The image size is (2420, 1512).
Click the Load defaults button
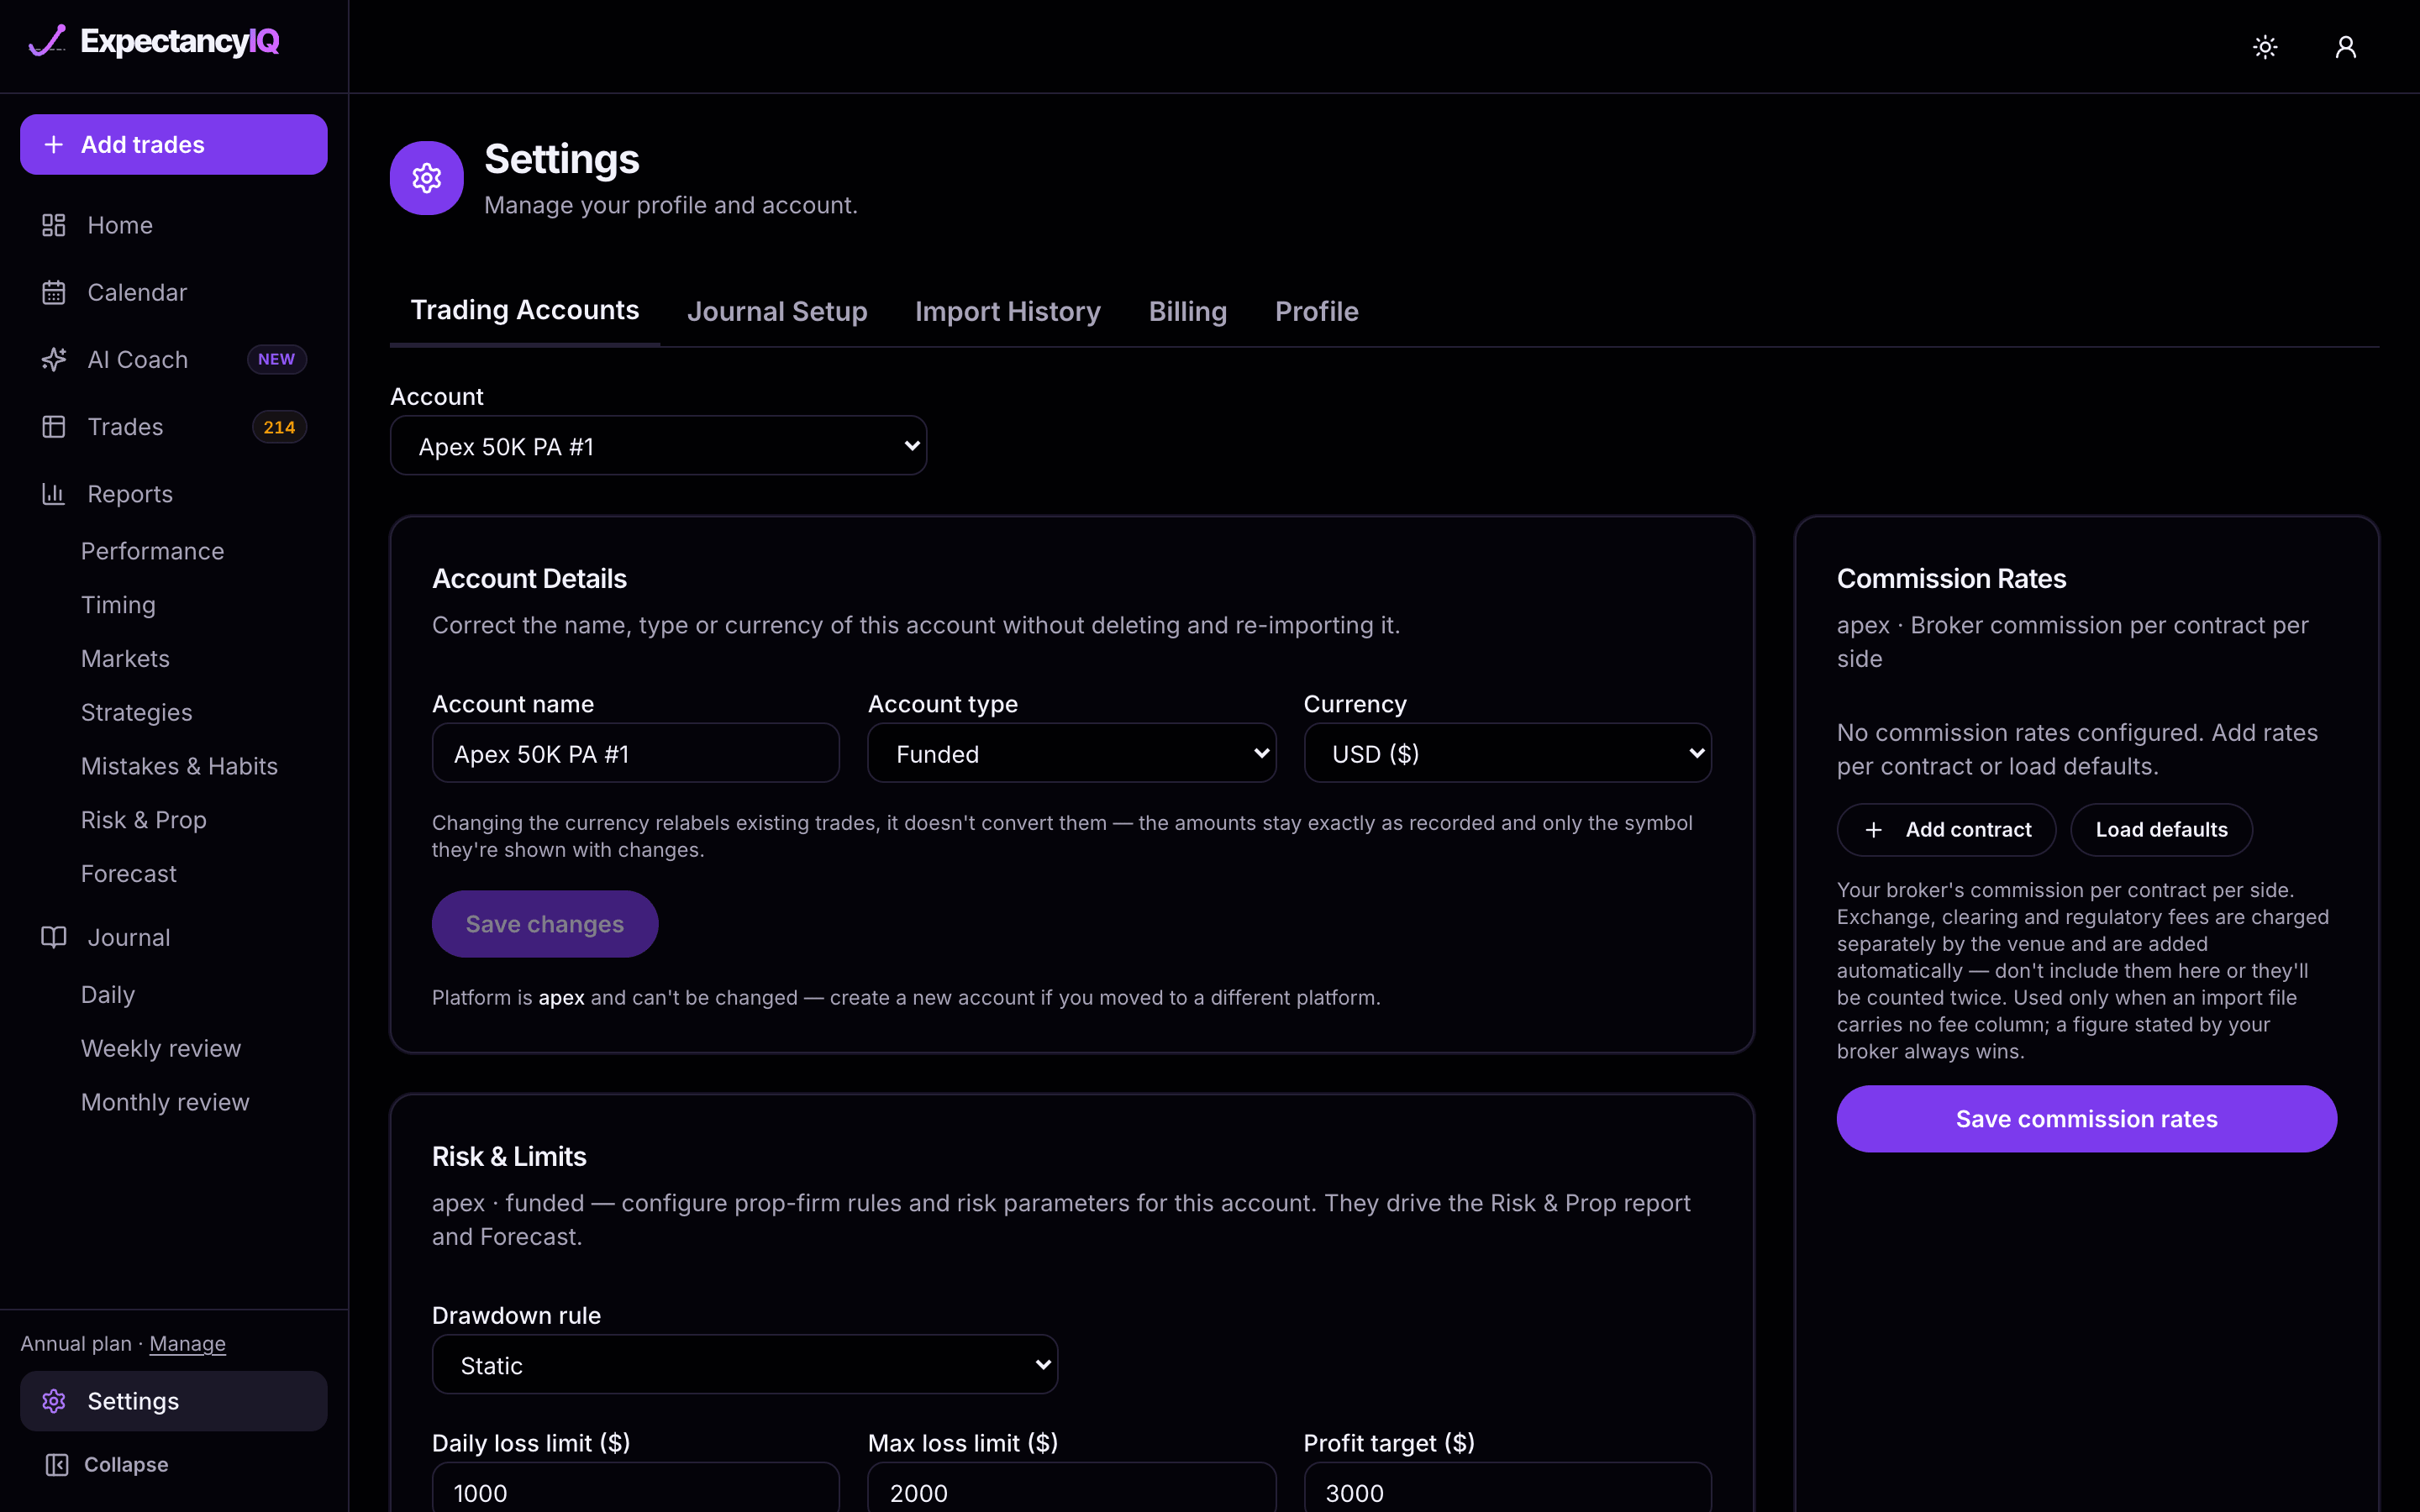click(x=2161, y=830)
